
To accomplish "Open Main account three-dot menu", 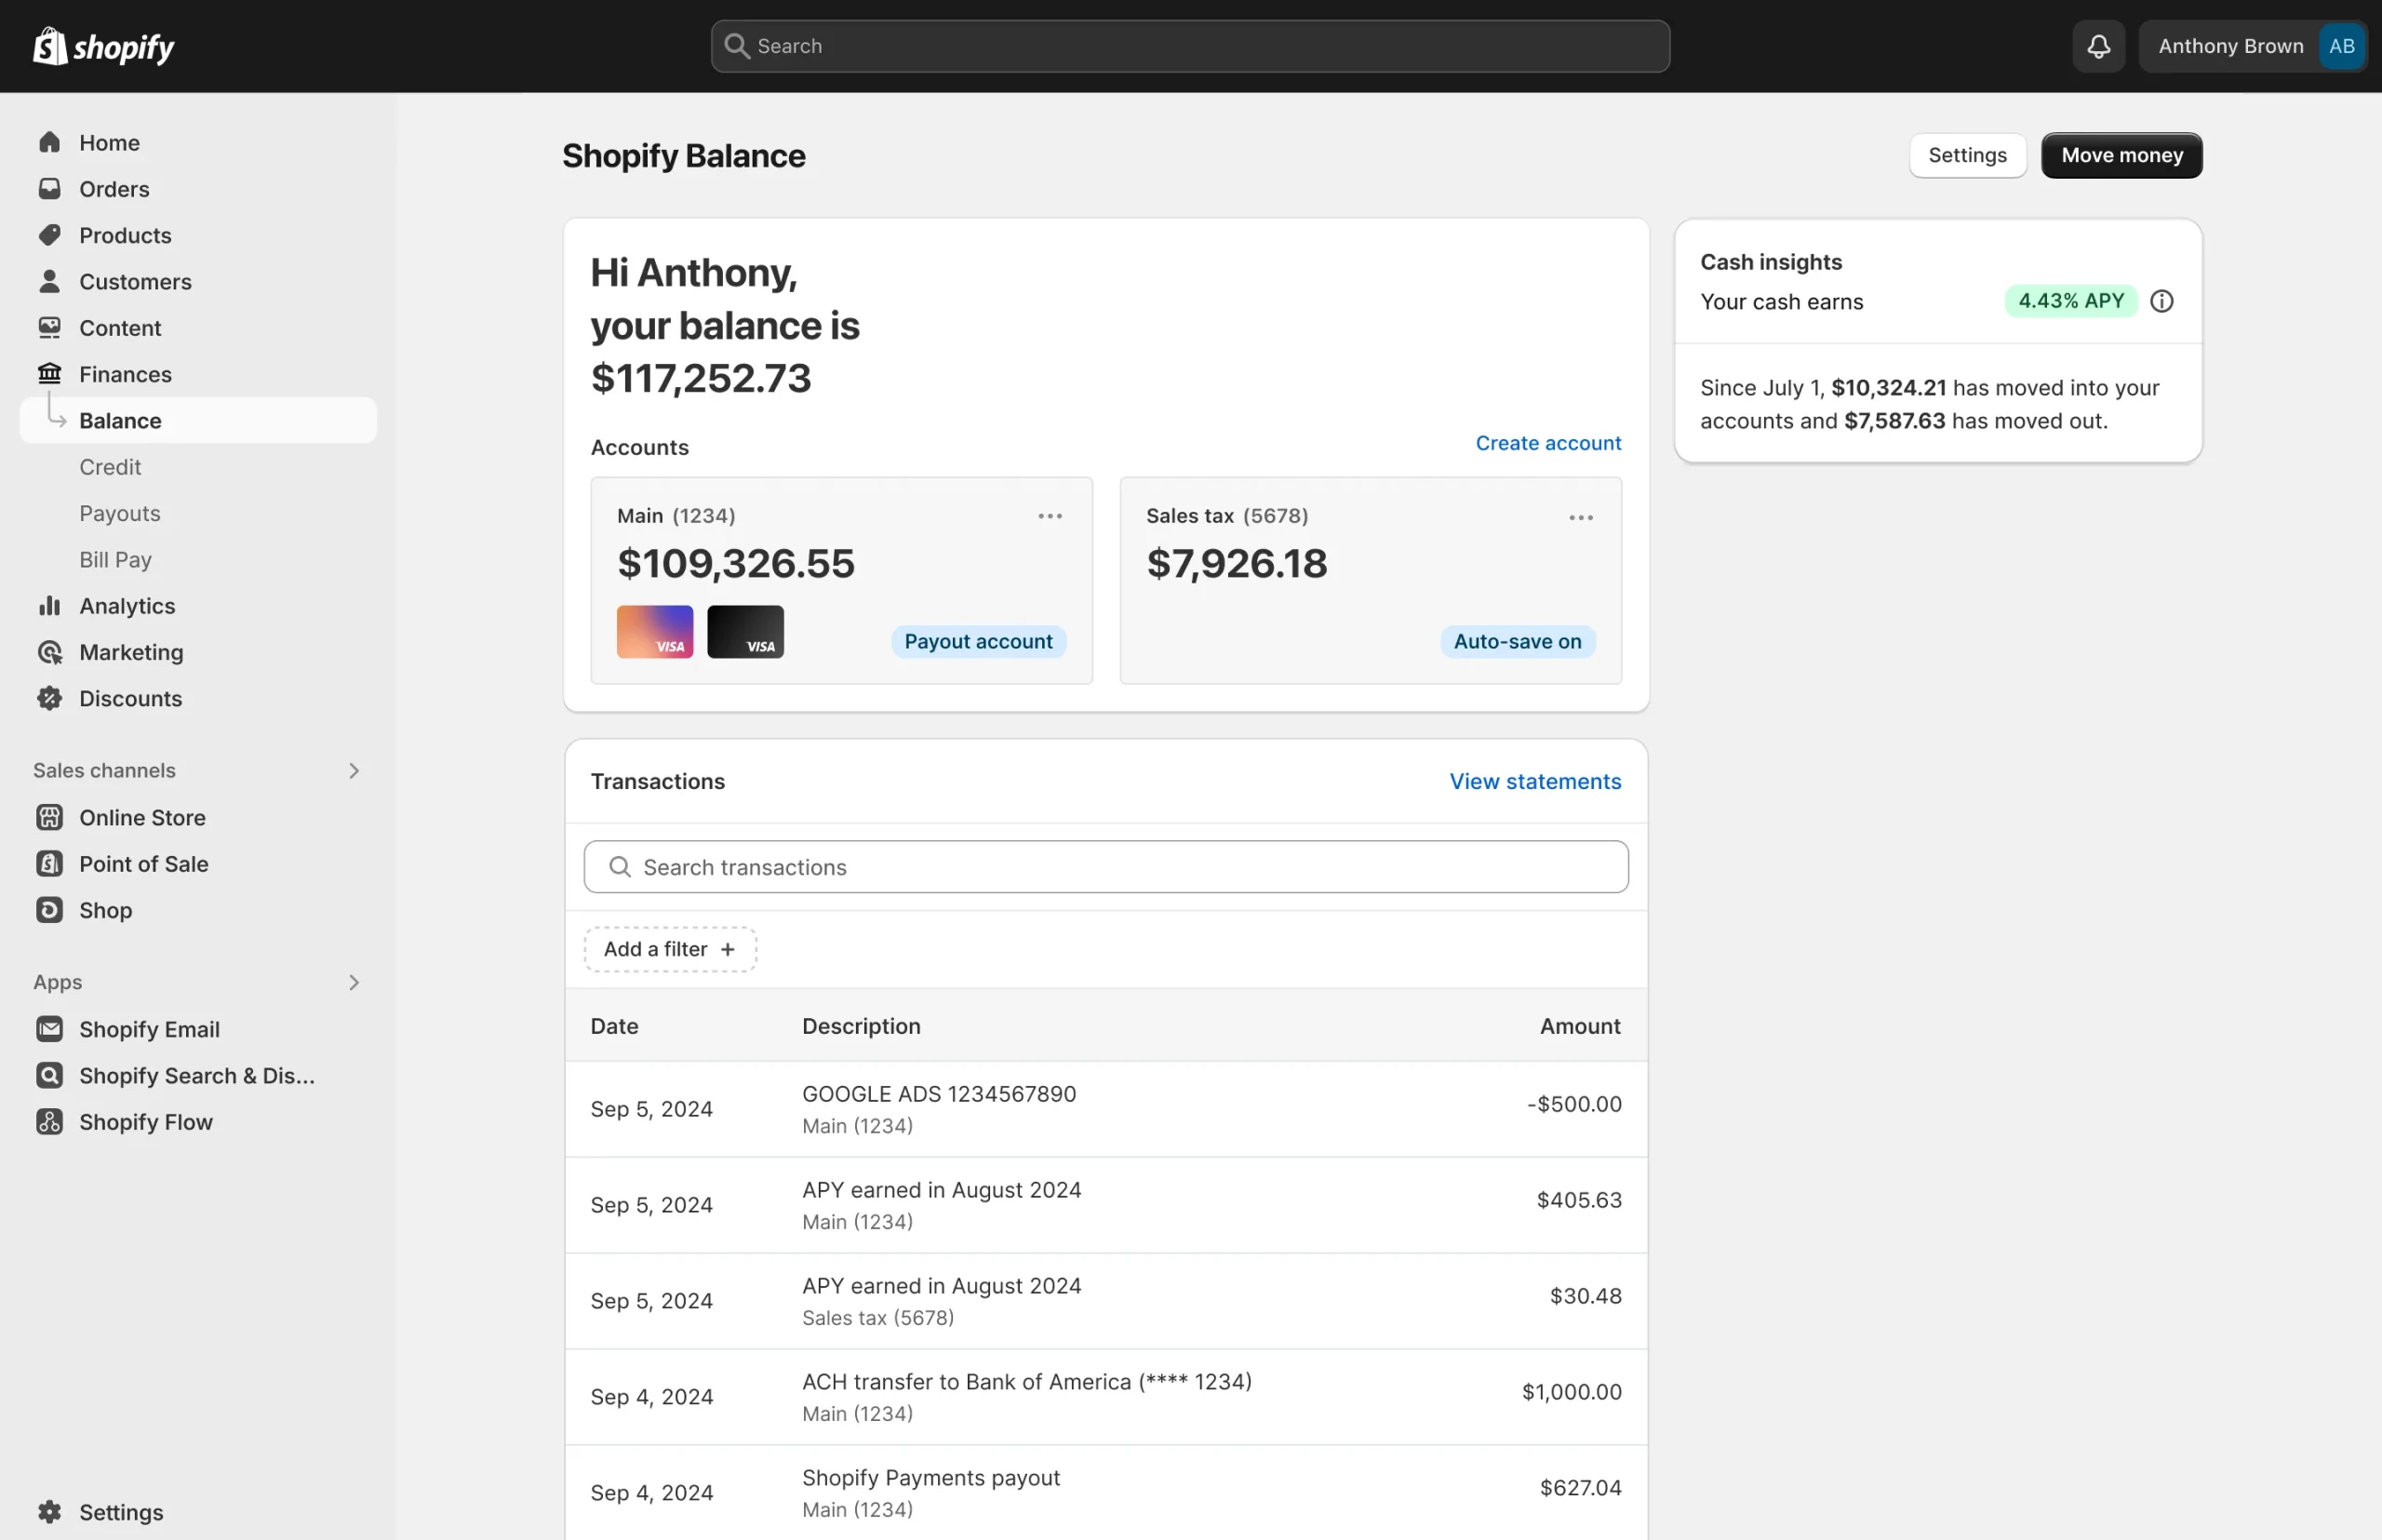I will (x=1050, y=516).
